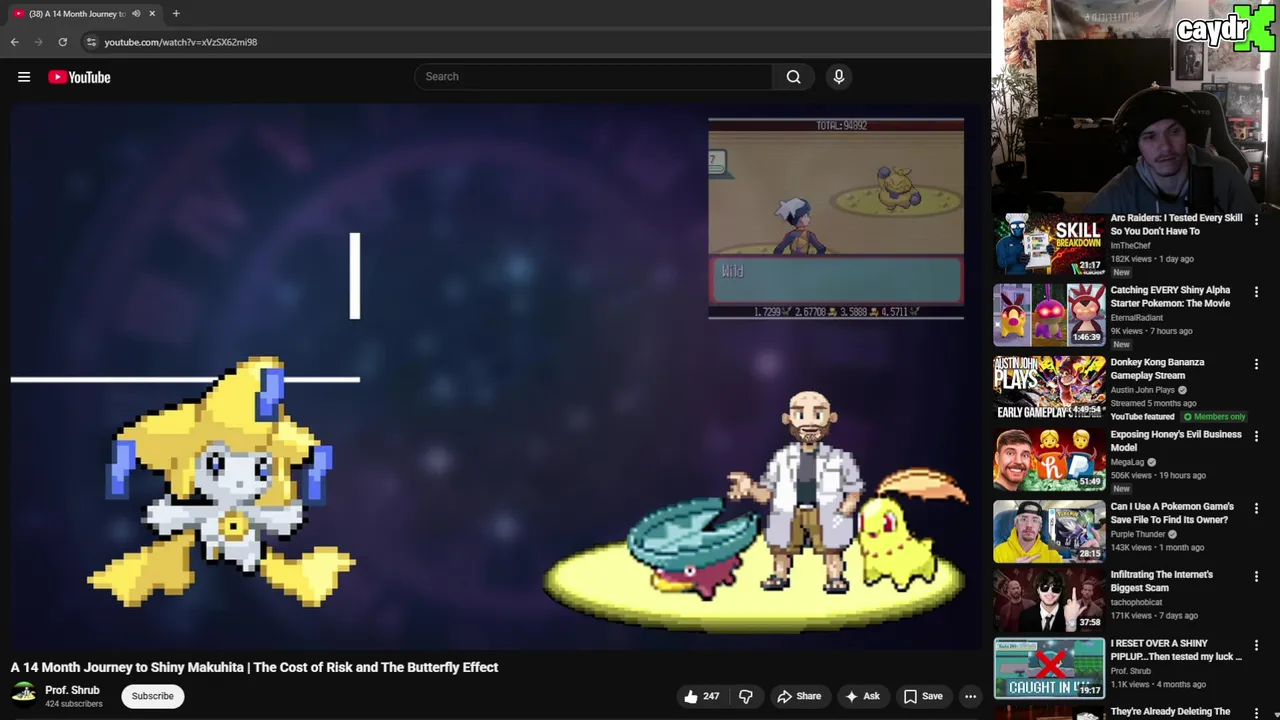Dislike the video with thumbs down
1280x720 pixels.
click(746, 696)
